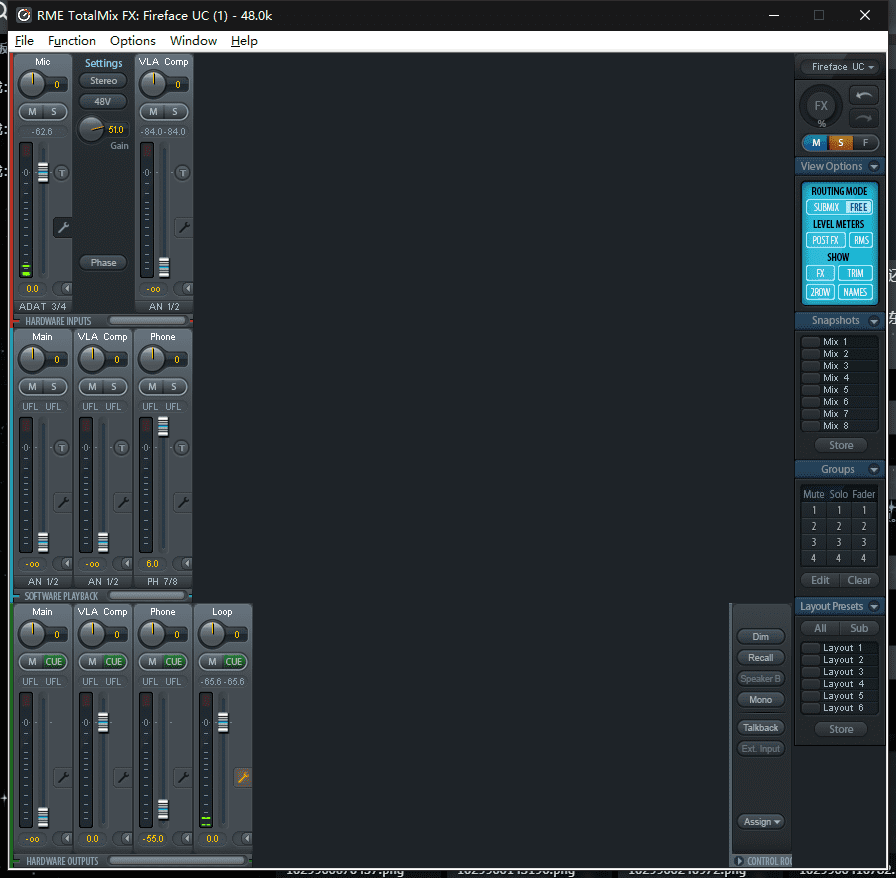Open the Mic input channel wrench settings
896x878 pixels.
click(63, 228)
